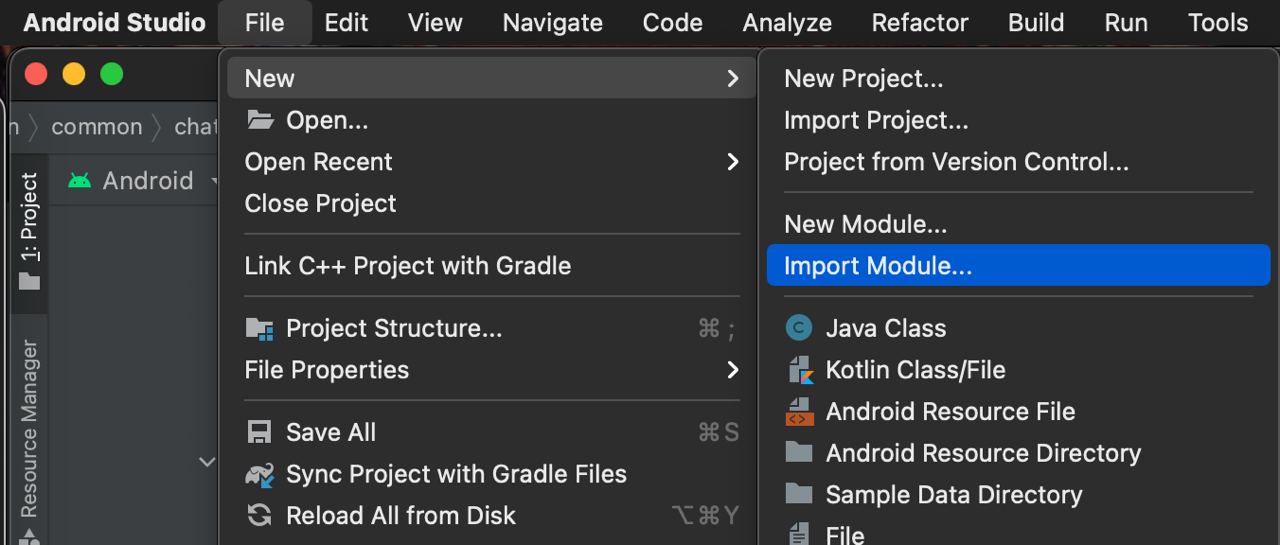Click the Save All disk icon
This screenshot has width=1280, height=545.
(x=259, y=432)
